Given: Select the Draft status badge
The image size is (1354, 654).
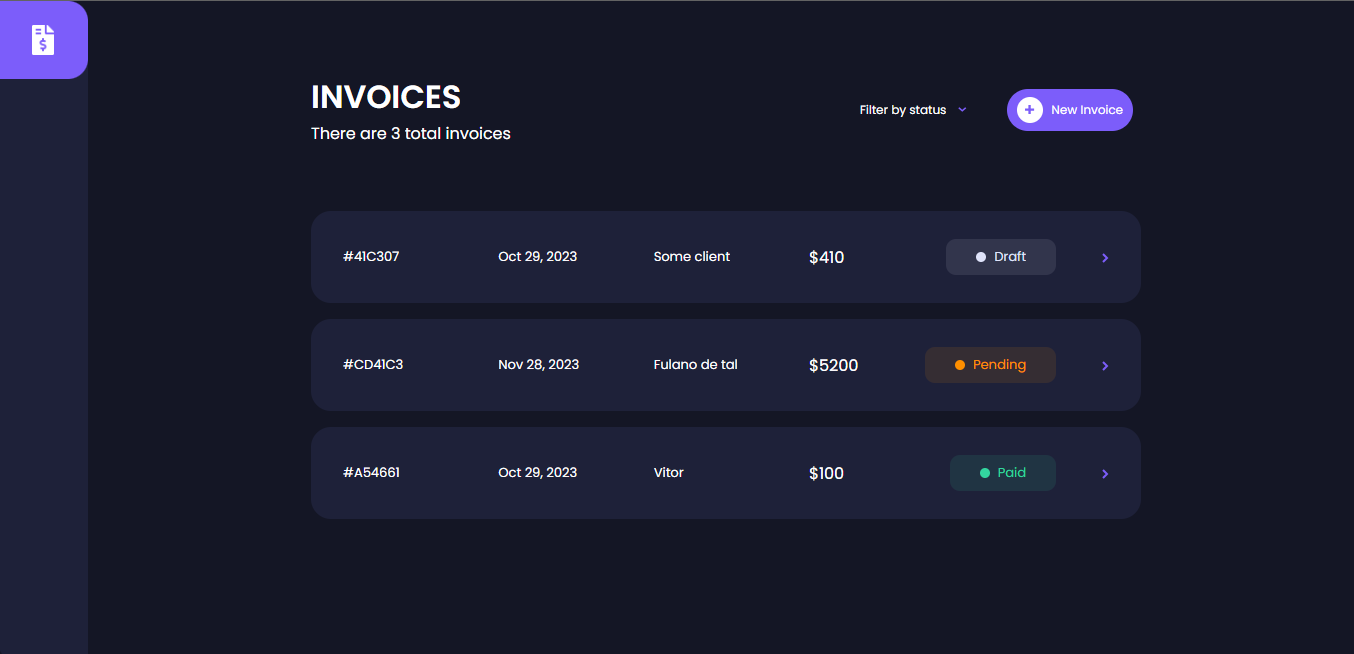Looking at the screenshot, I should coord(1001,257).
